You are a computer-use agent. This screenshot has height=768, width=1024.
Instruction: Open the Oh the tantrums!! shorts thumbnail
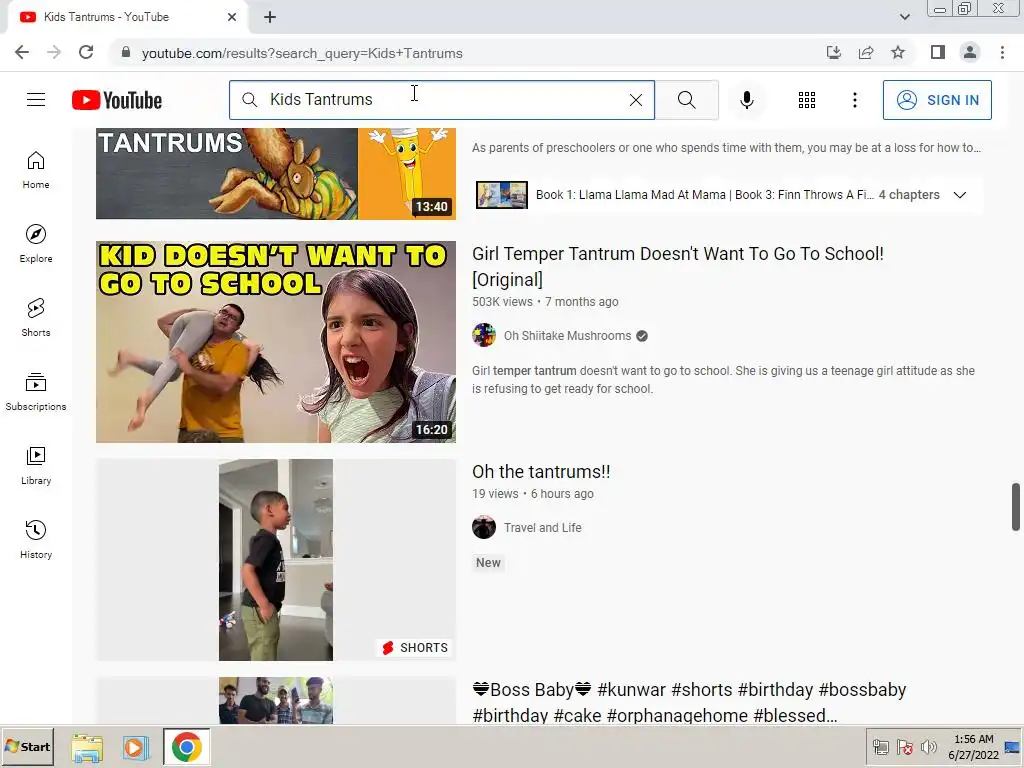(276, 560)
